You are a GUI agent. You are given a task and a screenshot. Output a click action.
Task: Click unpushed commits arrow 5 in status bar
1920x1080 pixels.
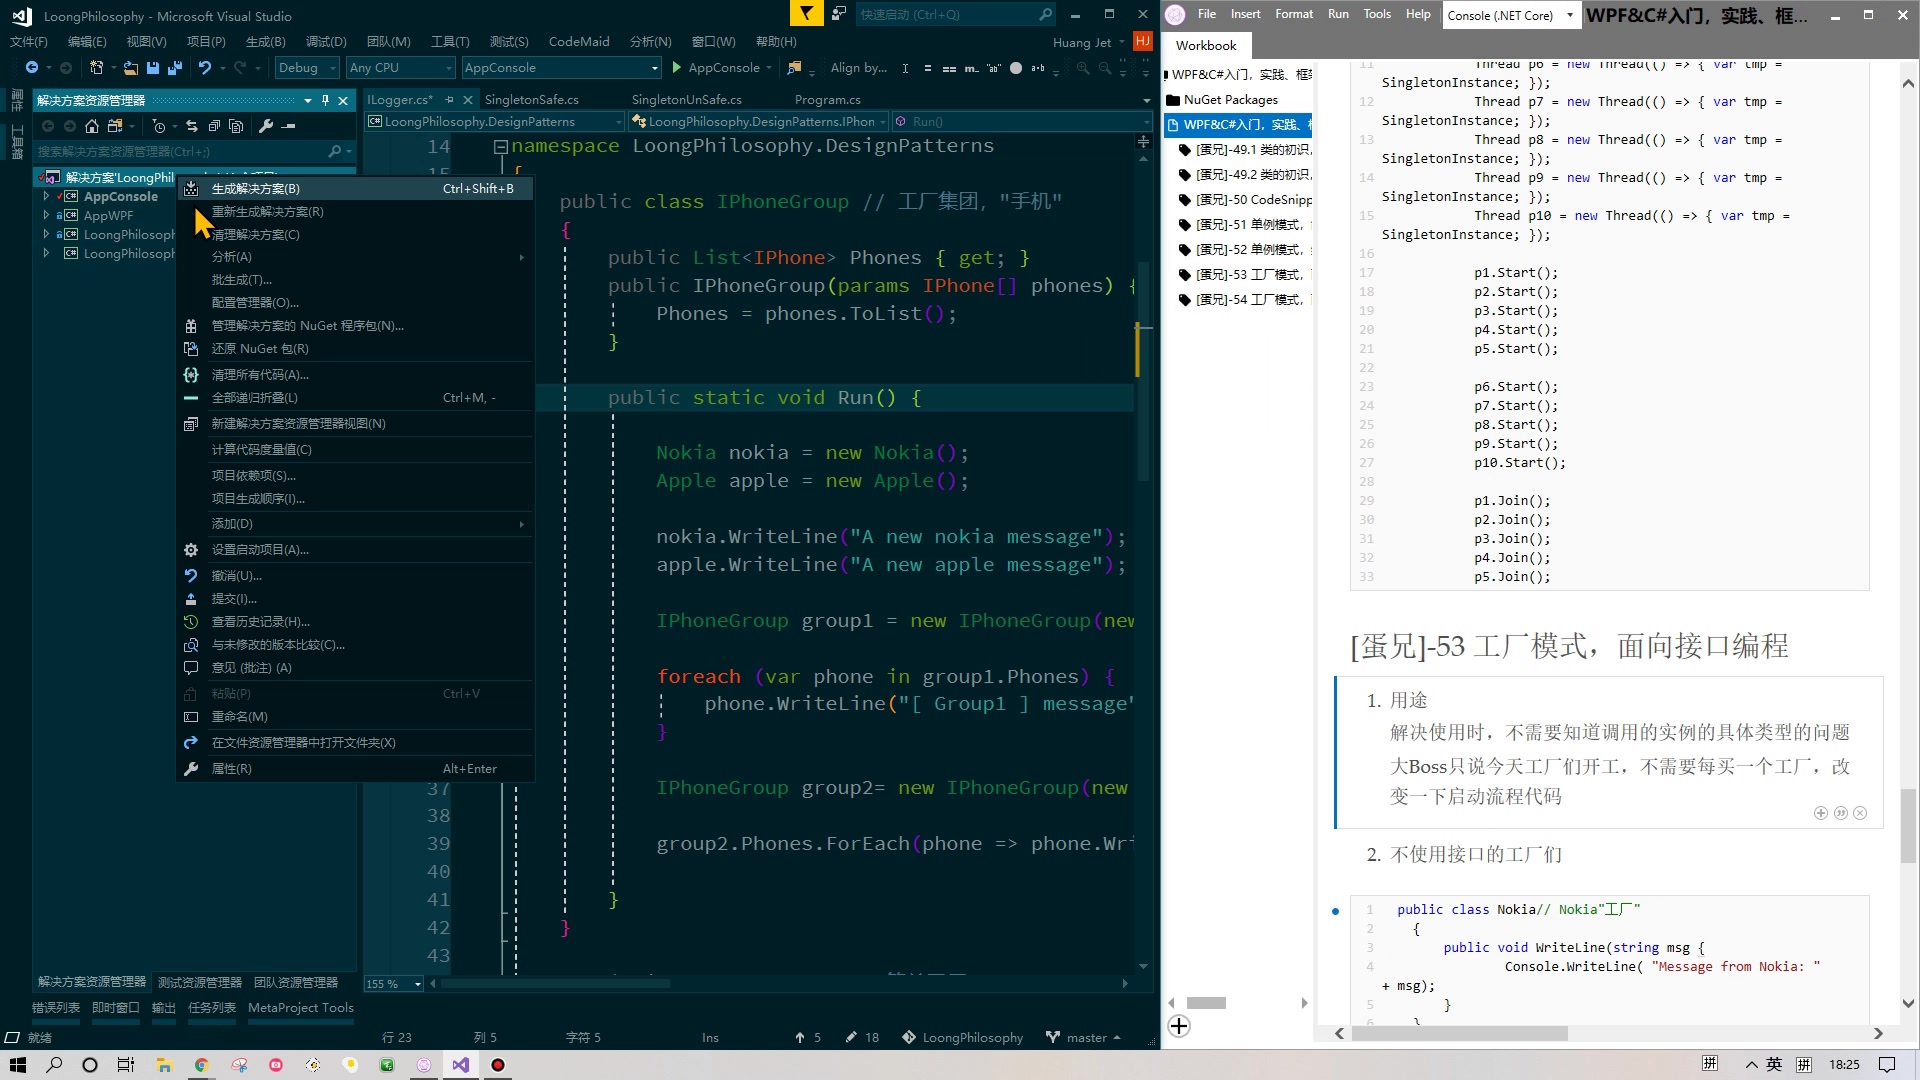click(x=808, y=1037)
